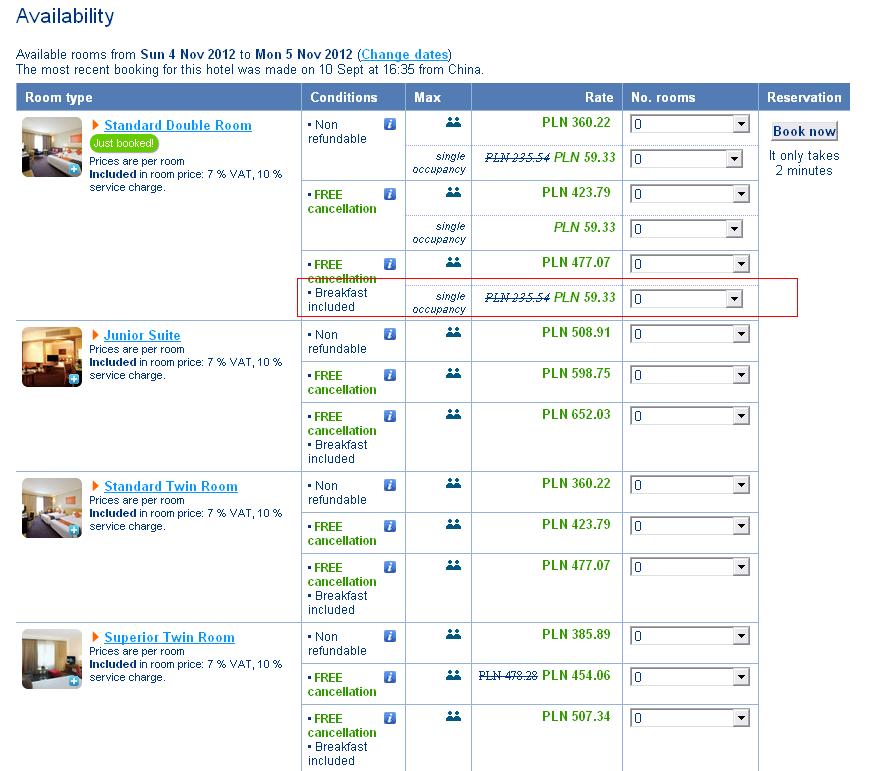Open rooms dropdown for Standard Double PLN 423.79

690,194
